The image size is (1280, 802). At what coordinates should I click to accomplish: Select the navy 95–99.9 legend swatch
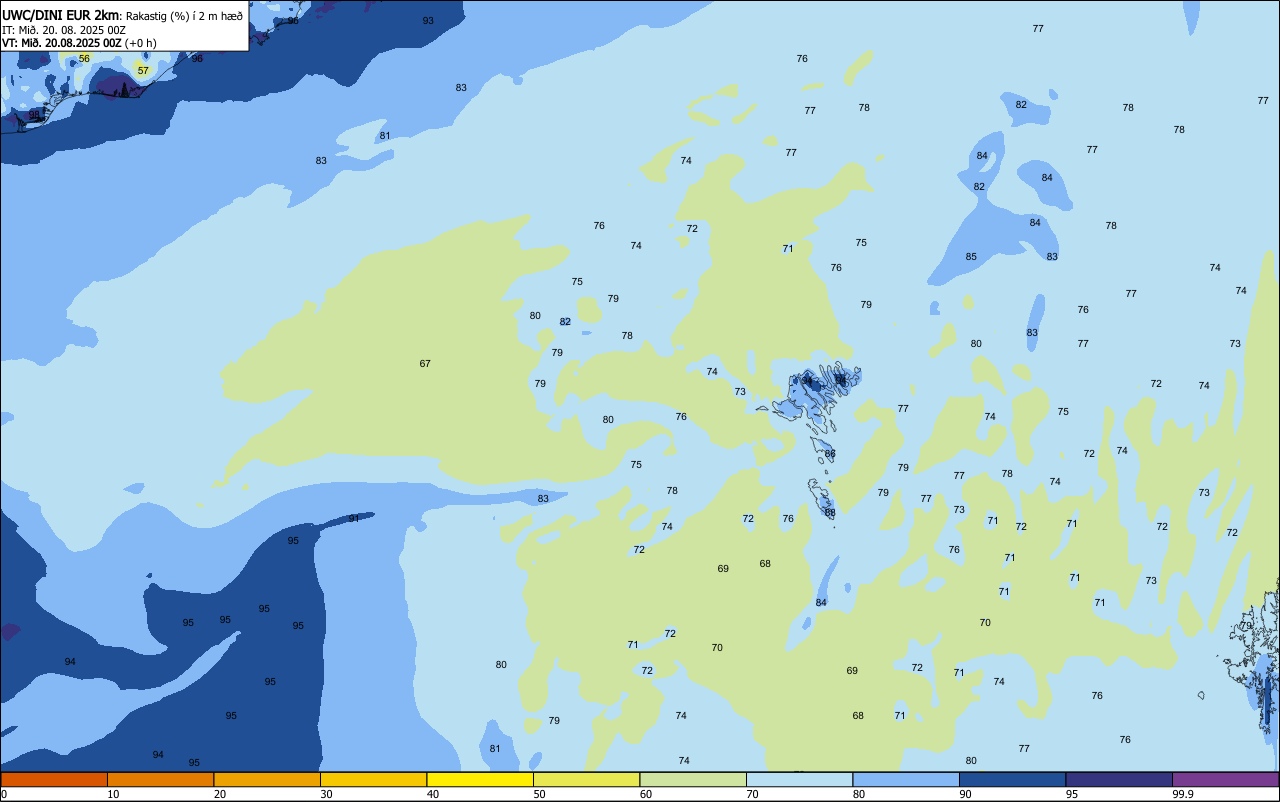point(1119,779)
